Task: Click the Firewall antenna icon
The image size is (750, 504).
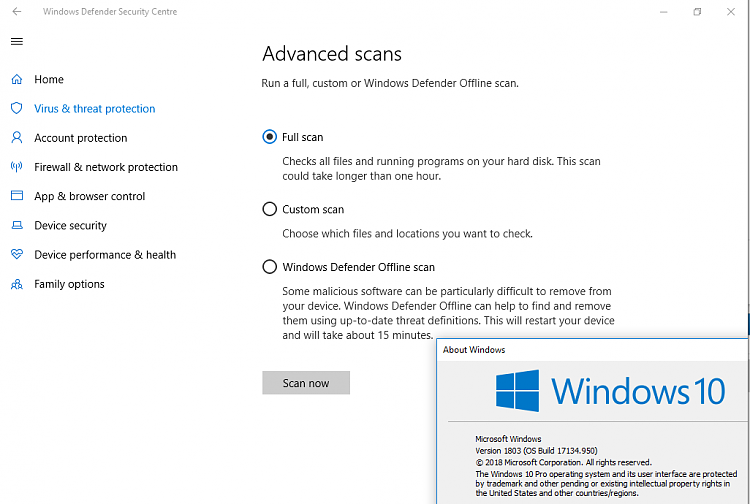Action: point(17,167)
